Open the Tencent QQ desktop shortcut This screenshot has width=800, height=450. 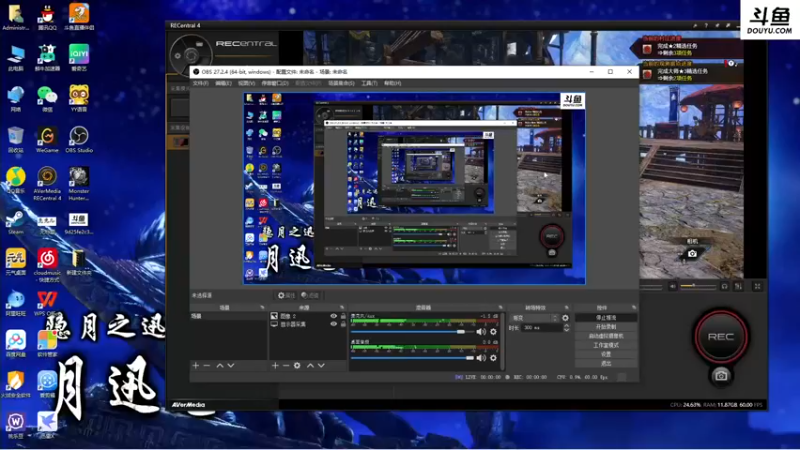(47, 17)
